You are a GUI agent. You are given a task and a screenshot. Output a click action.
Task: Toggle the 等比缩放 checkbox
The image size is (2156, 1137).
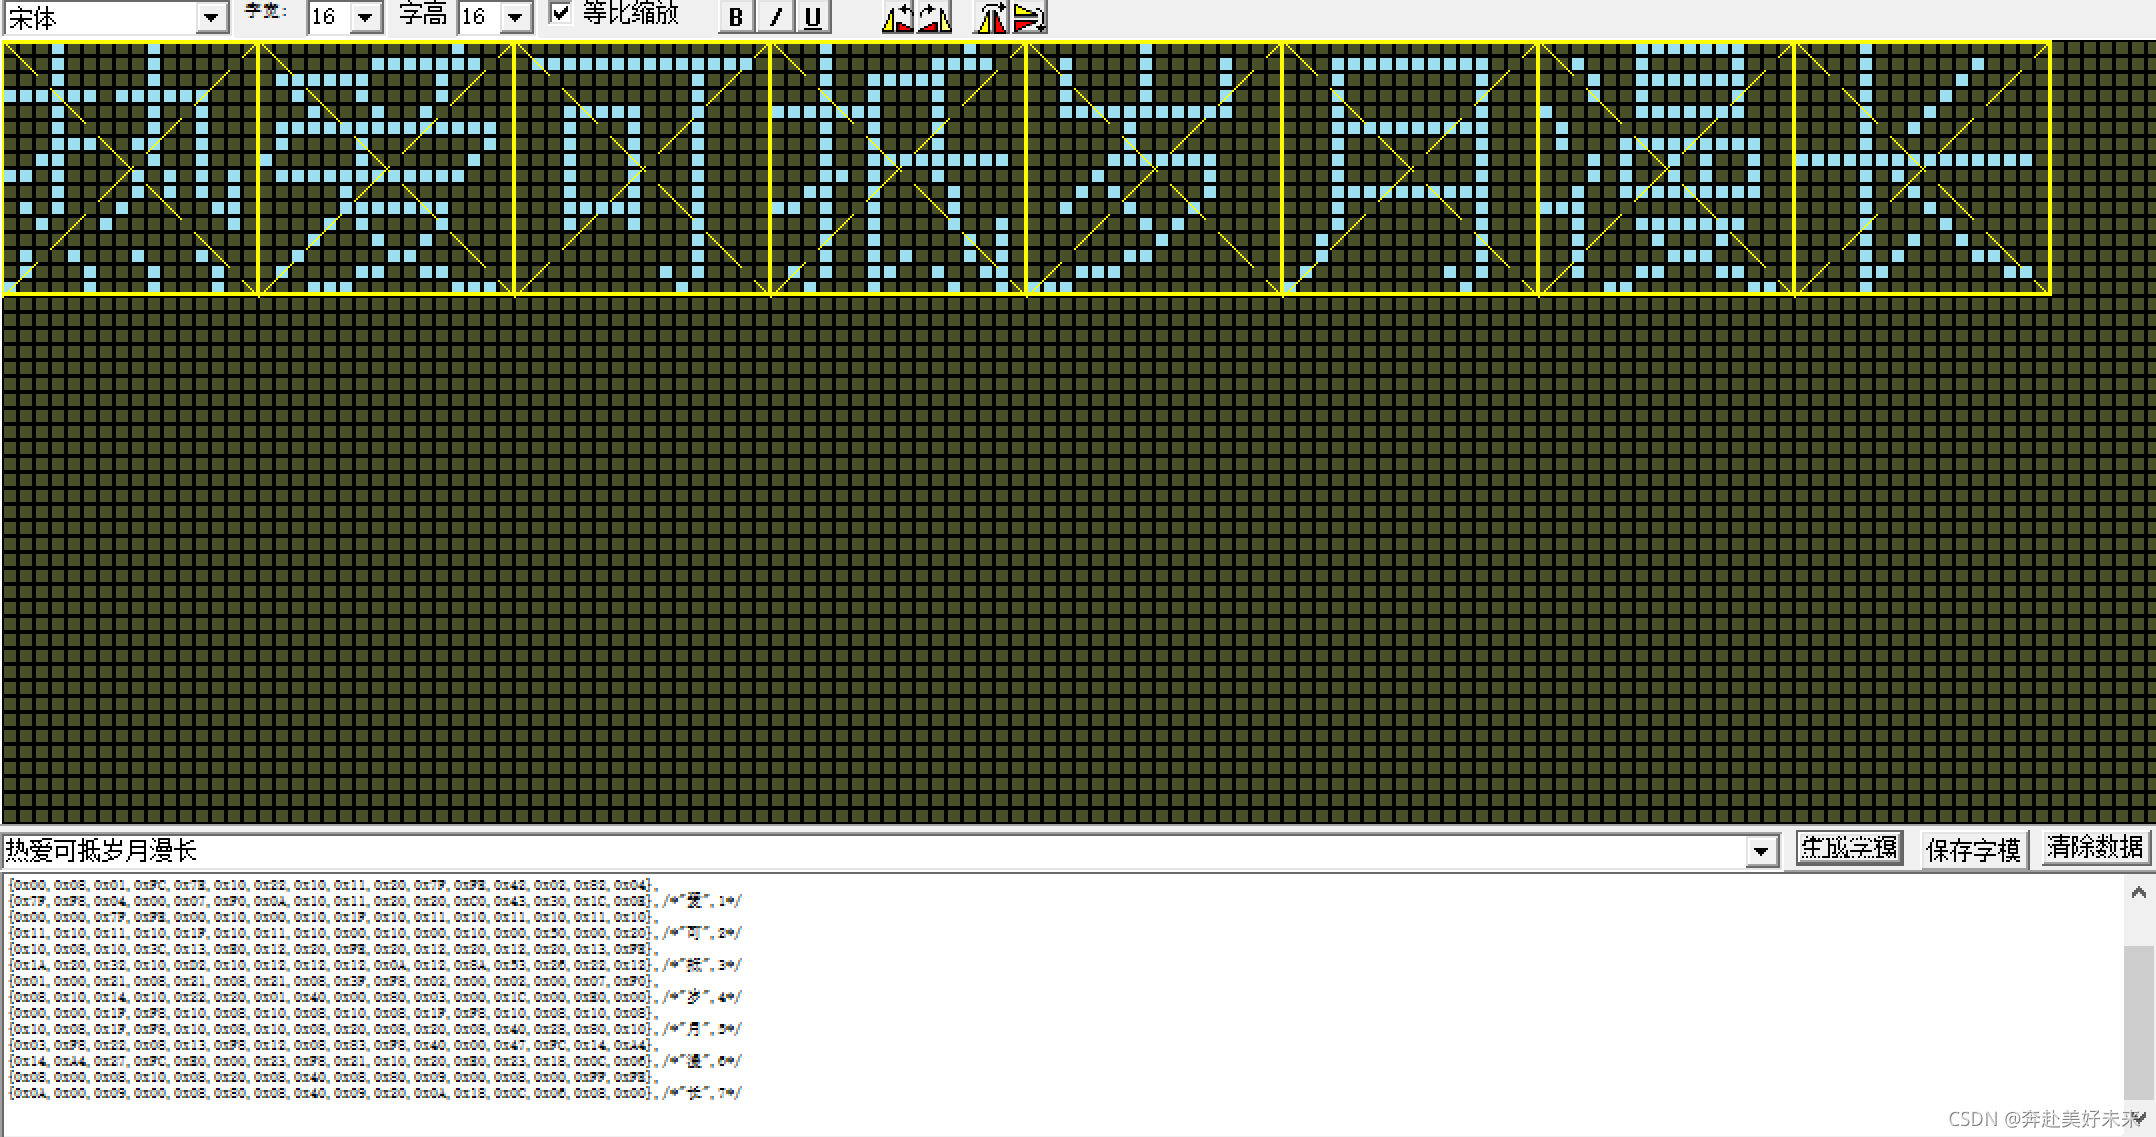(562, 14)
